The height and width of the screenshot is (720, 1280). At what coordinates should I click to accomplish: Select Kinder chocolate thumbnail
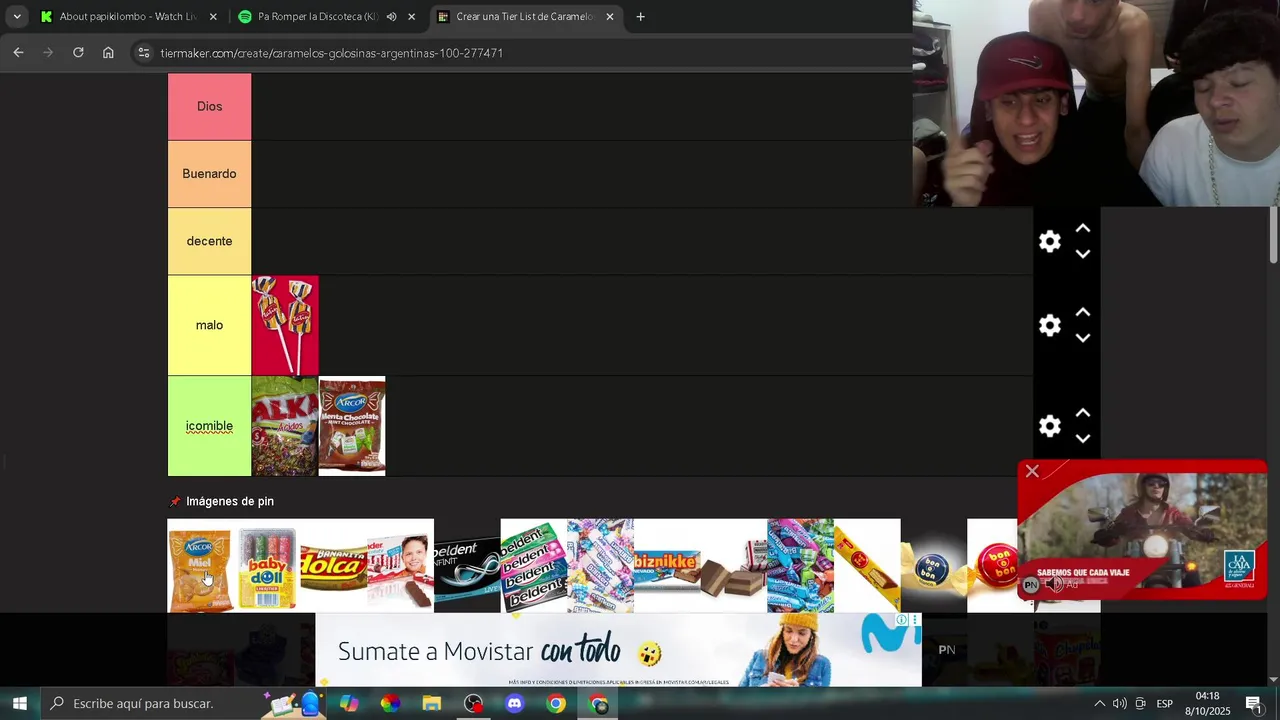click(x=400, y=565)
